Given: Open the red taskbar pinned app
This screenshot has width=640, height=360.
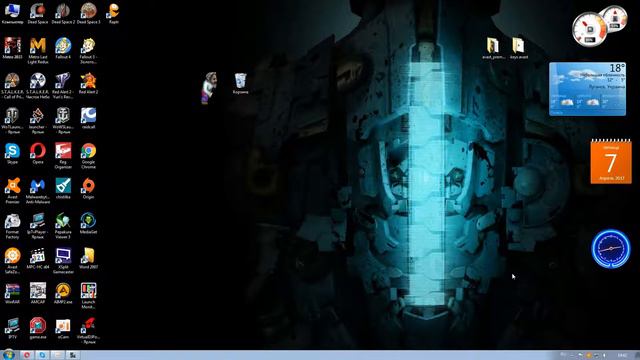Looking at the screenshot, I should point(27,355).
